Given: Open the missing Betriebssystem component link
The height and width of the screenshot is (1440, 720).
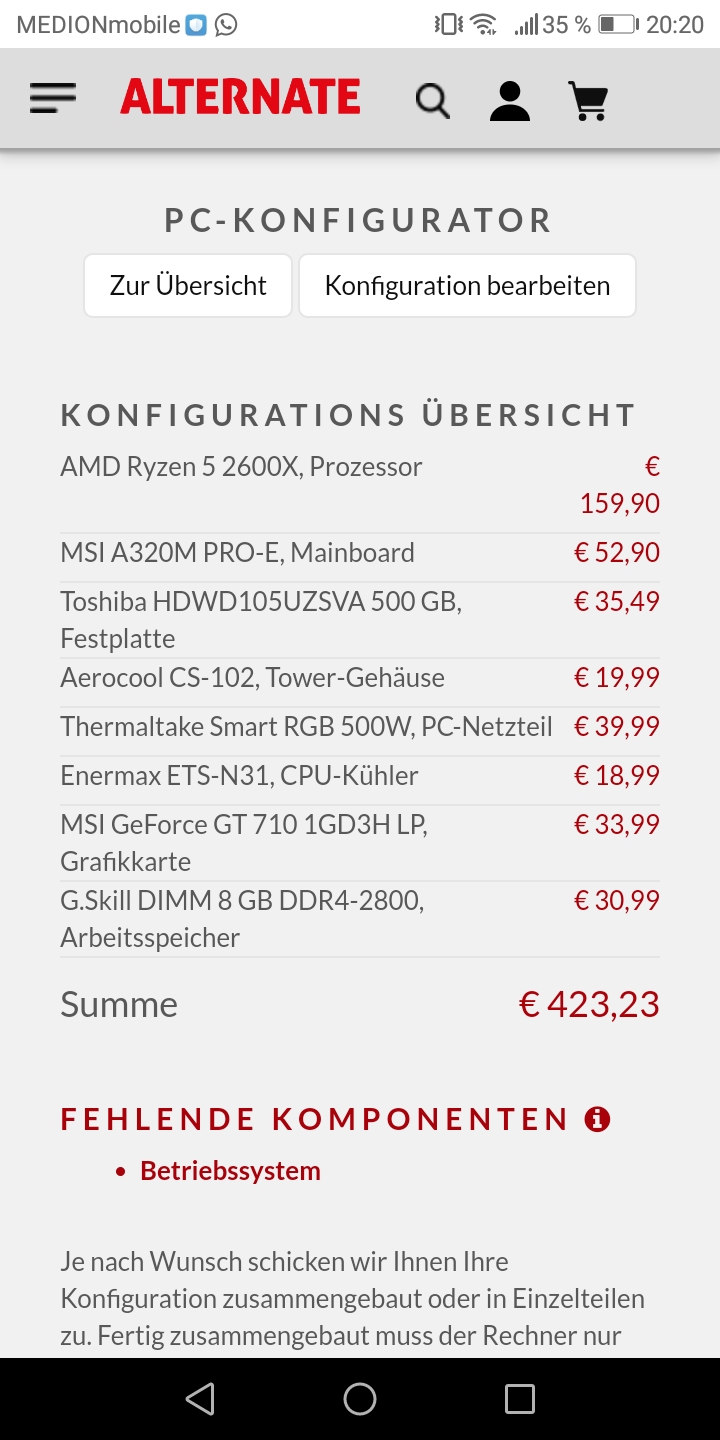Looking at the screenshot, I should [x=230, y=1171].
